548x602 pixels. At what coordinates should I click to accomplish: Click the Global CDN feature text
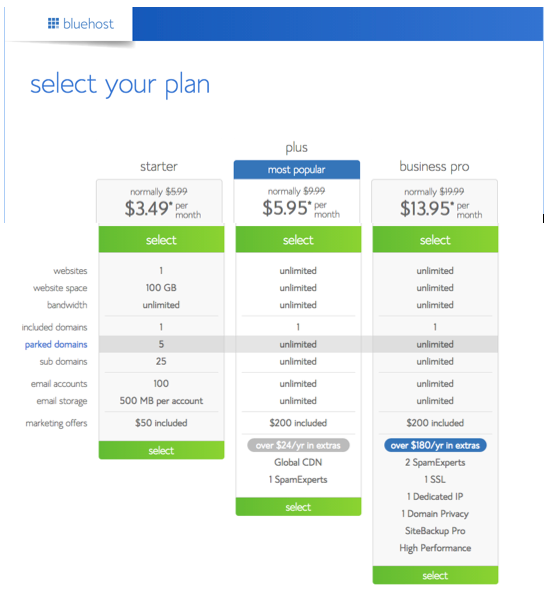click(298, 462)
